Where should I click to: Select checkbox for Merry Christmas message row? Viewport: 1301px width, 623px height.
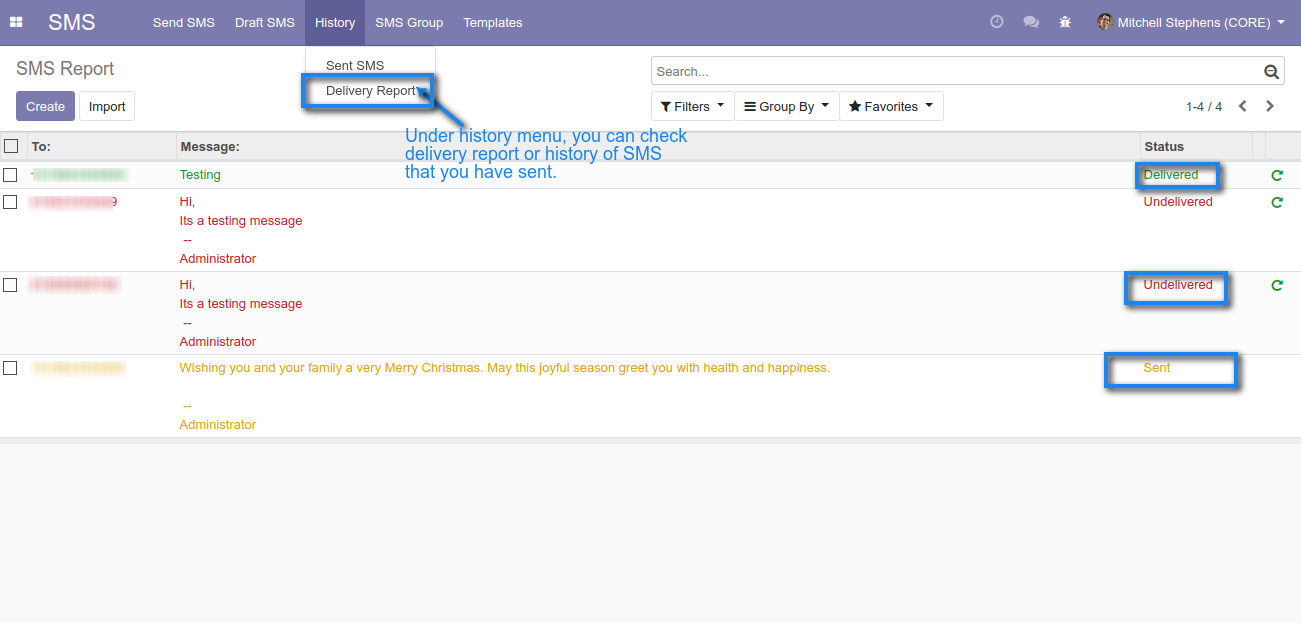coord(11,368)
